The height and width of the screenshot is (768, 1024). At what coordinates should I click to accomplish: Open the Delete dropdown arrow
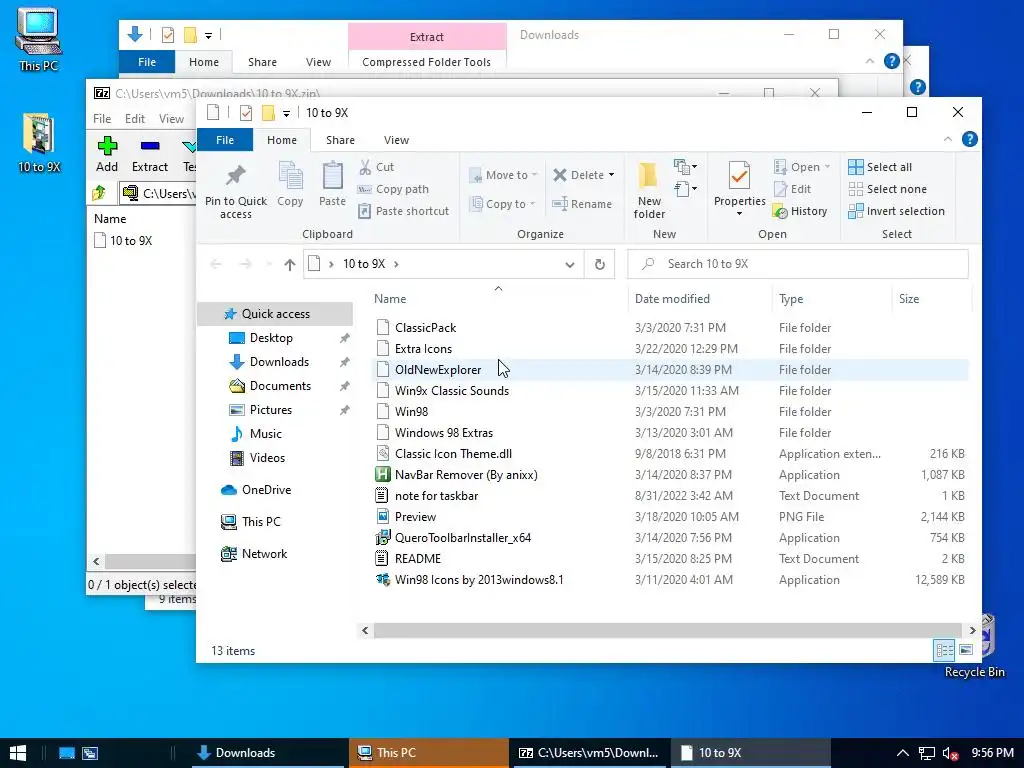click(611, 175)
